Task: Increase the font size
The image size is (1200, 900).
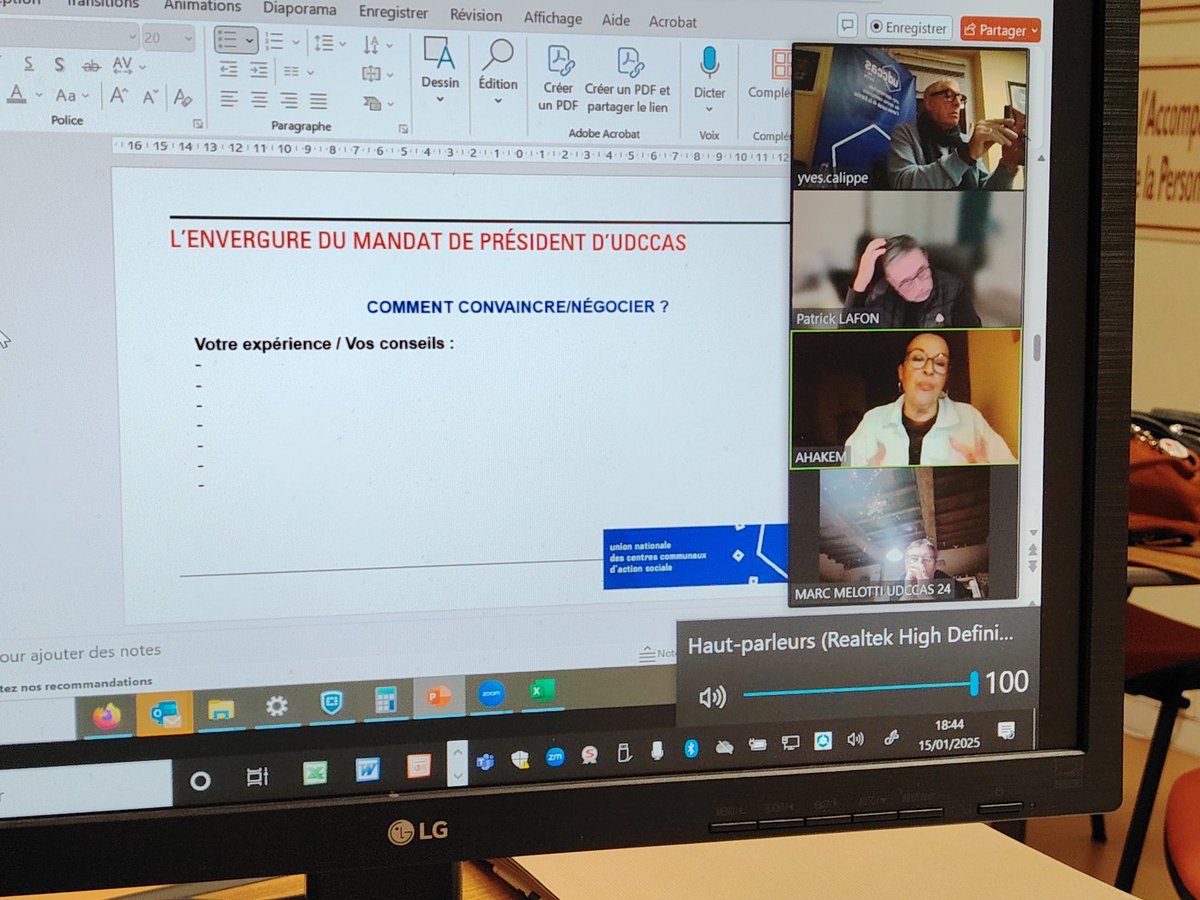Action: (118, 96)
